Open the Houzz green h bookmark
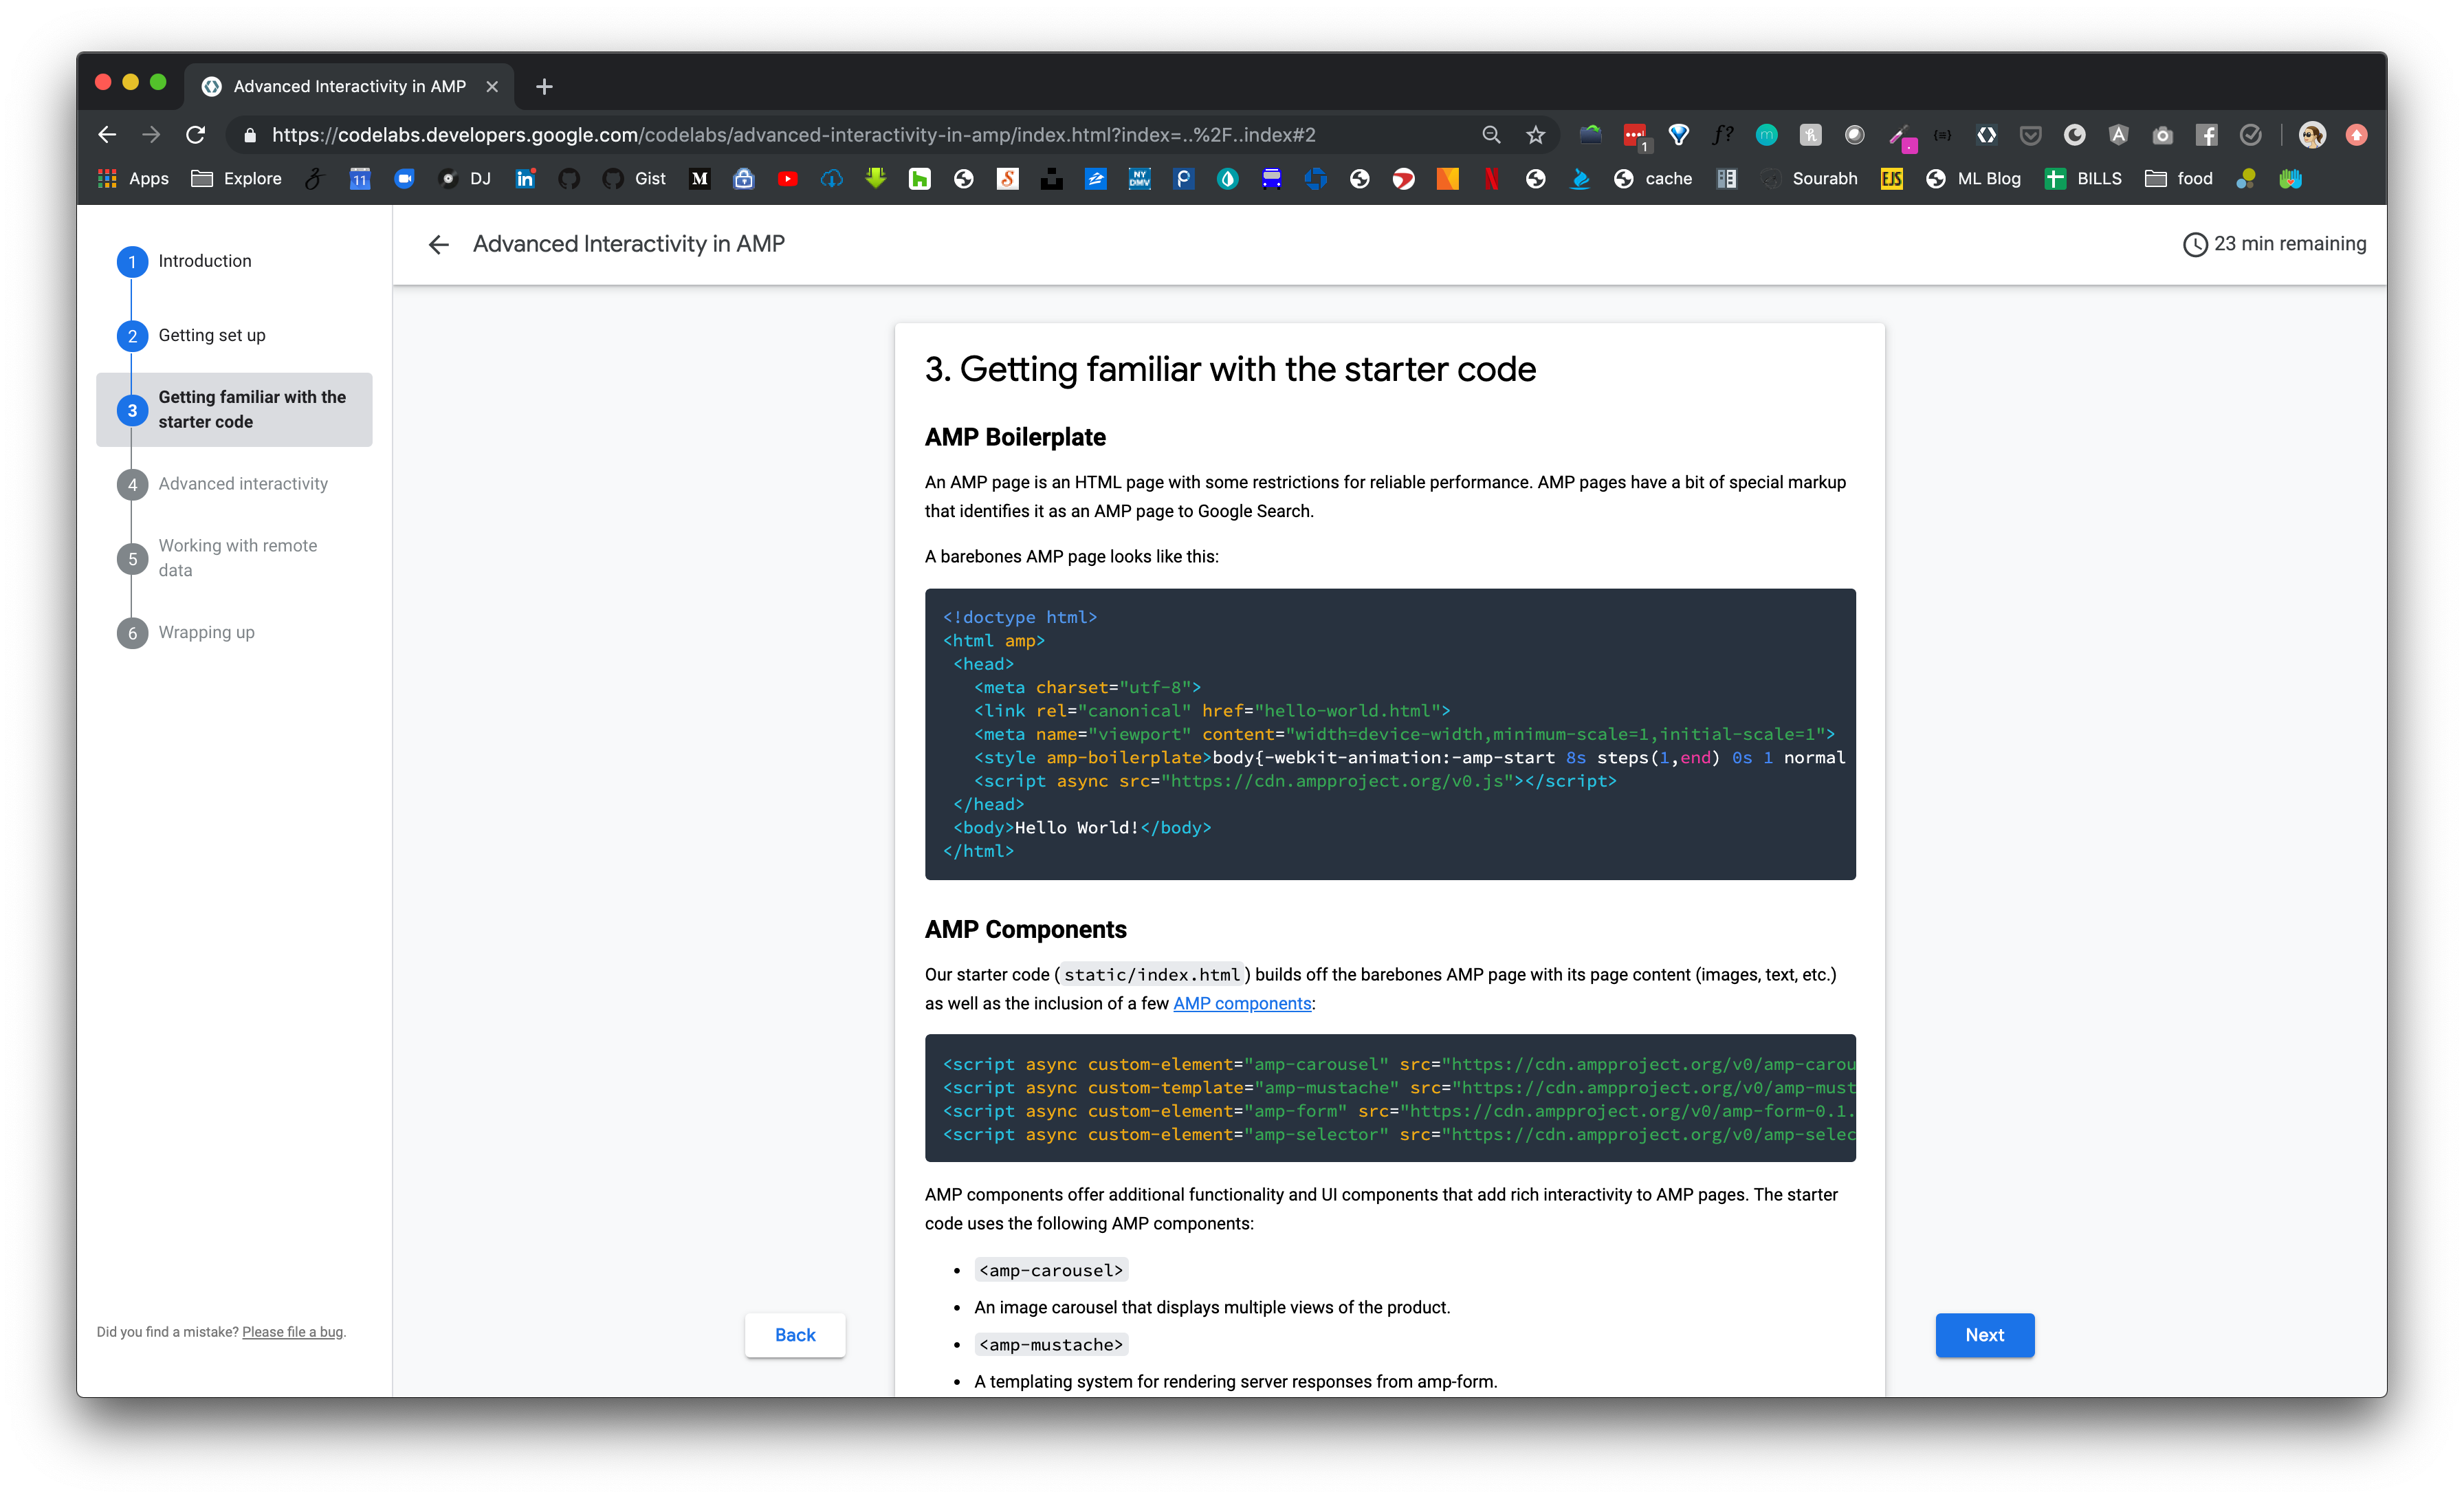This screenshot has width=2464, height=1499. (919, 179)
